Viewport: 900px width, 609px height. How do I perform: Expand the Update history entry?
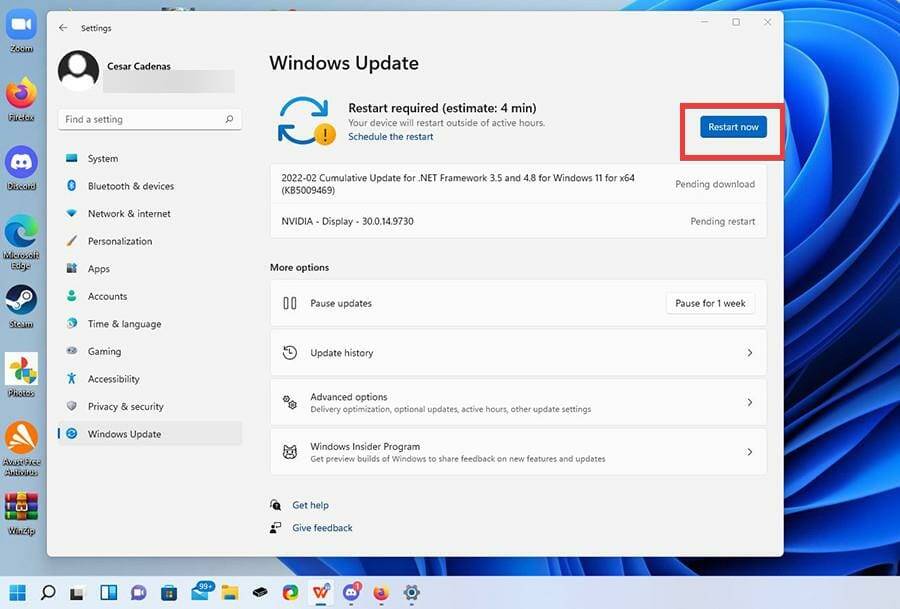point(518,352)
